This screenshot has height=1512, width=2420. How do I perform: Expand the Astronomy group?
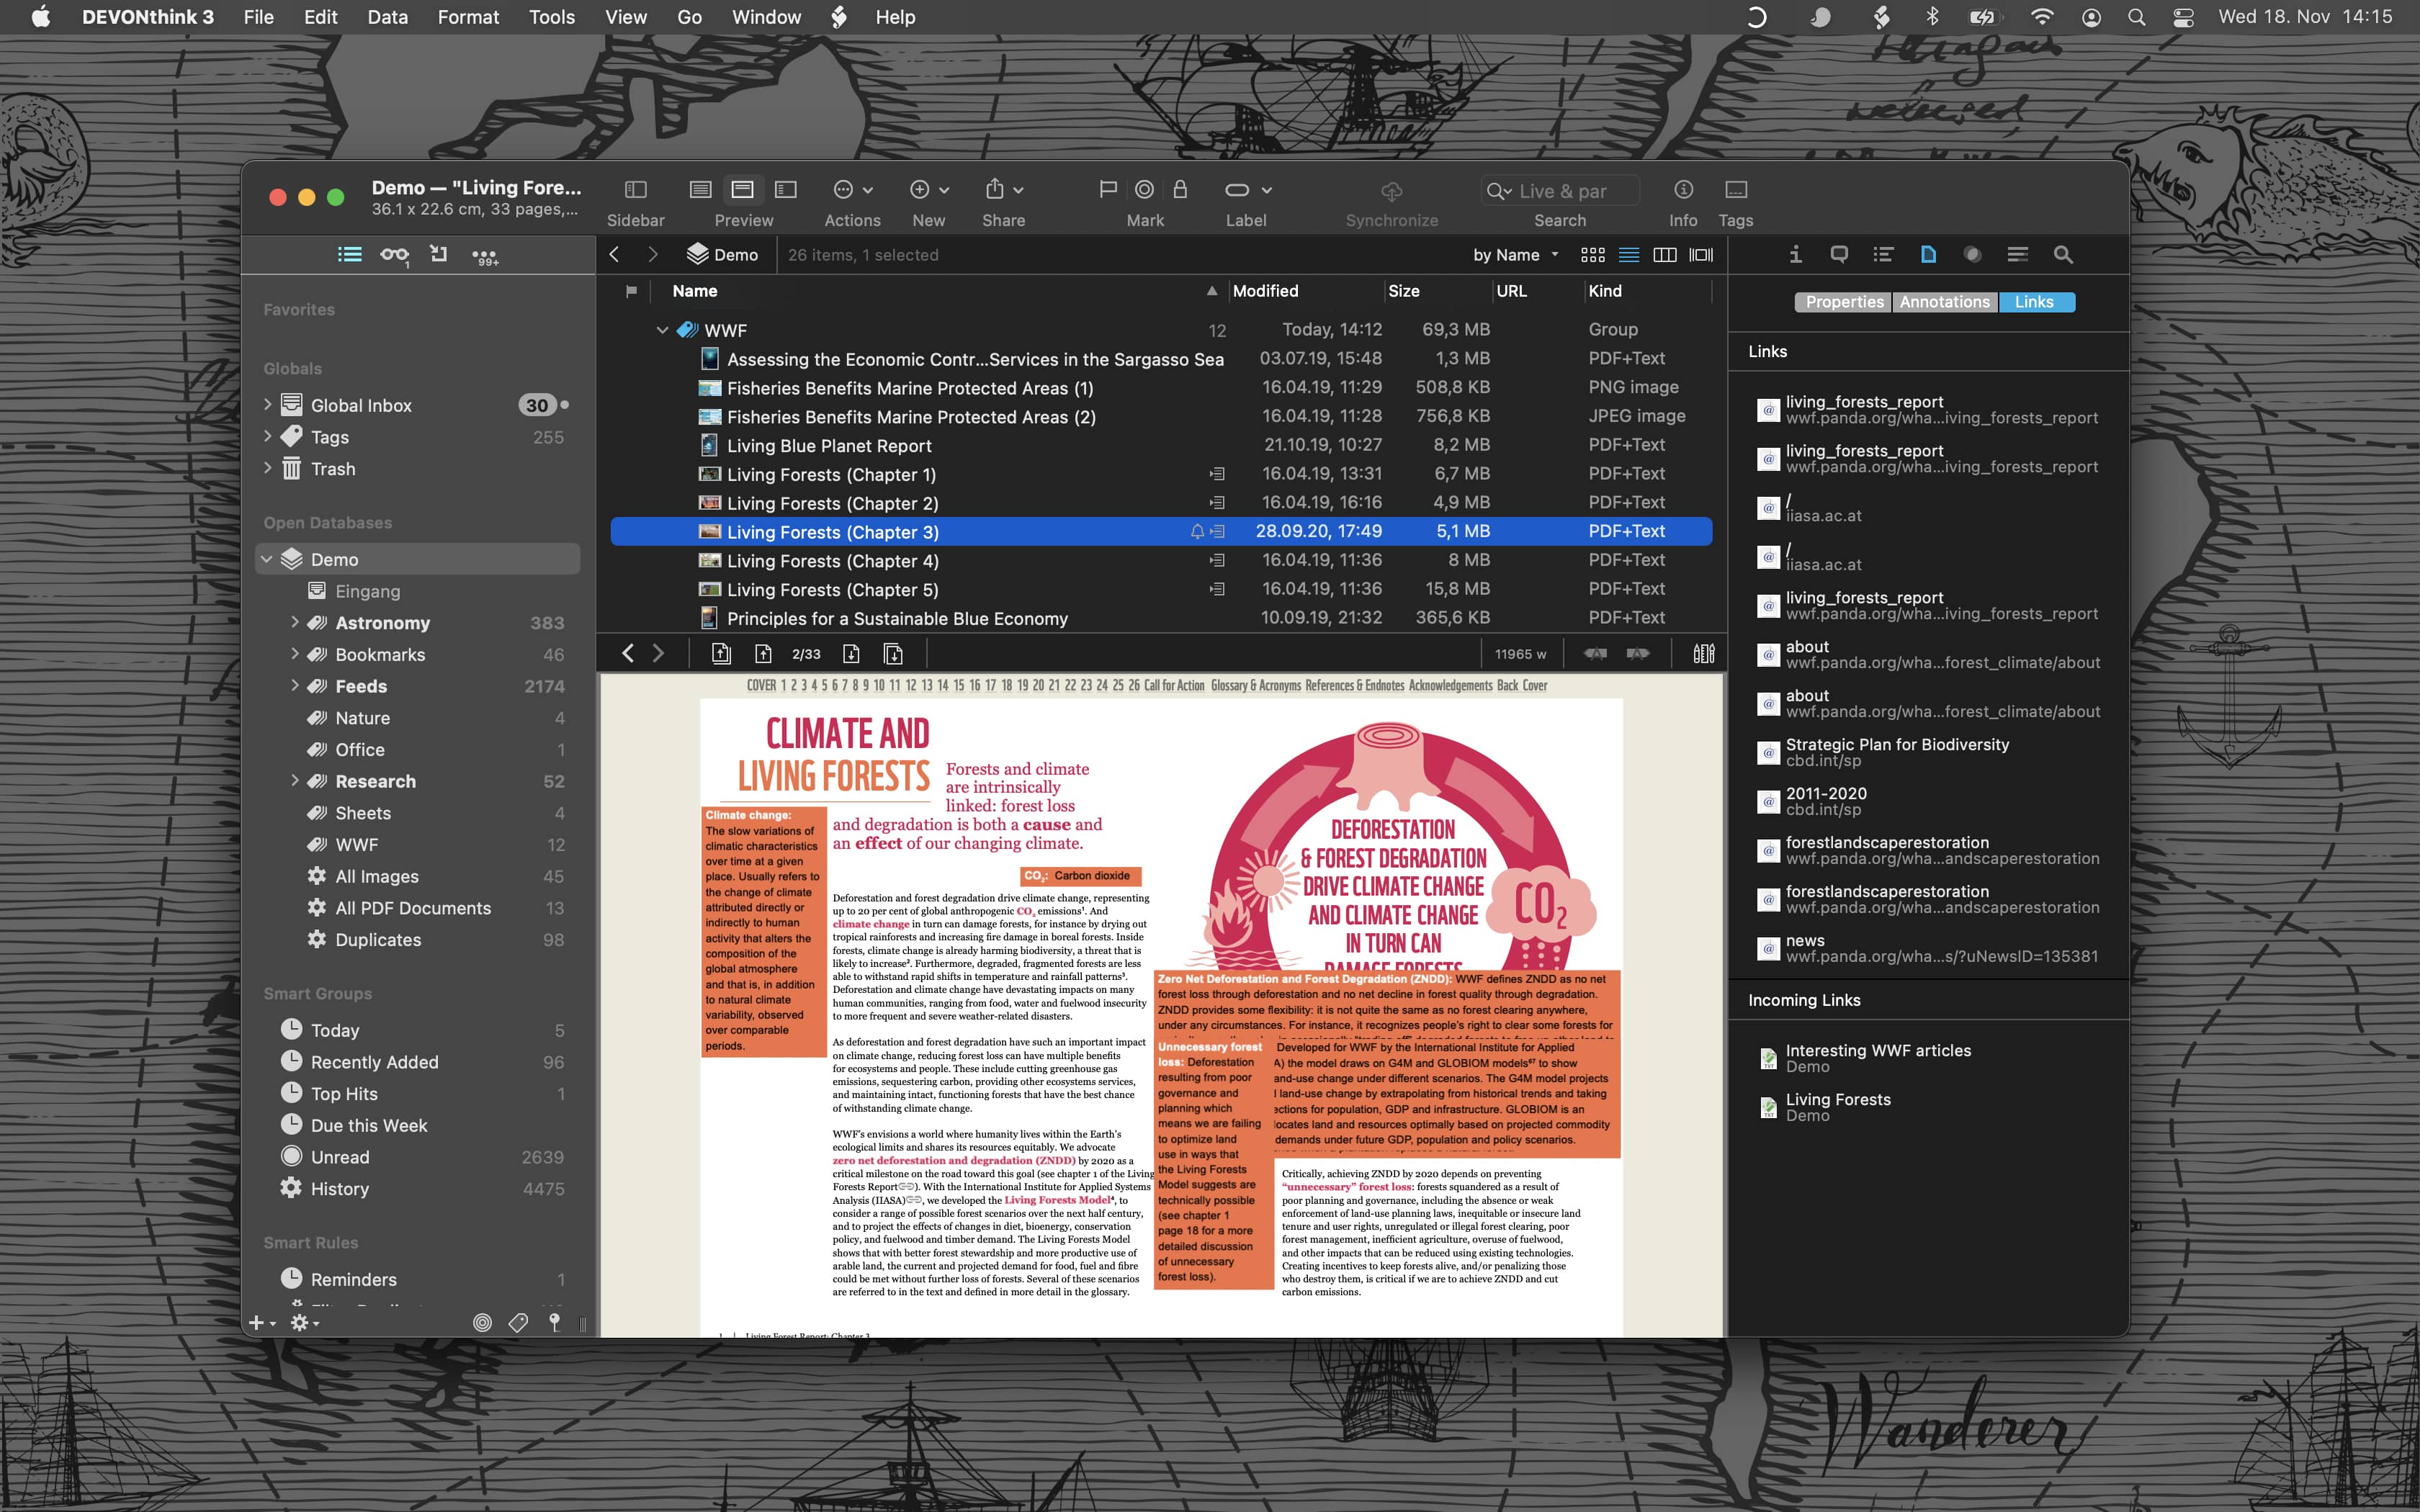(x=294, y=622)
